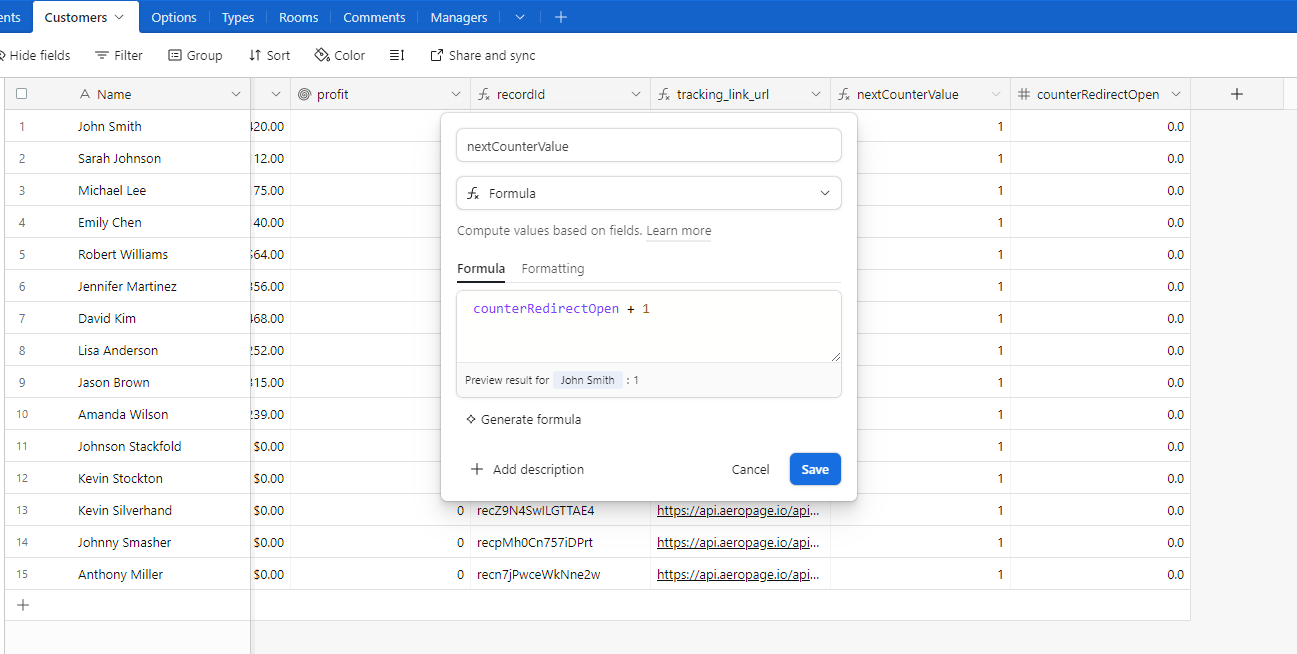Open the nextCounterValue column menu
1297x654 pixels.
coord(996,94)
